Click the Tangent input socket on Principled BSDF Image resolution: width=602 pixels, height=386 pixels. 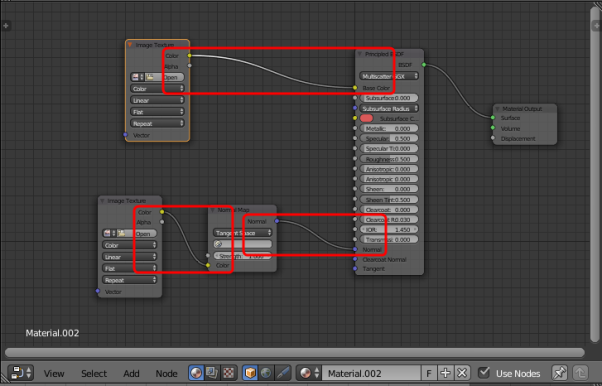[355, 268]
